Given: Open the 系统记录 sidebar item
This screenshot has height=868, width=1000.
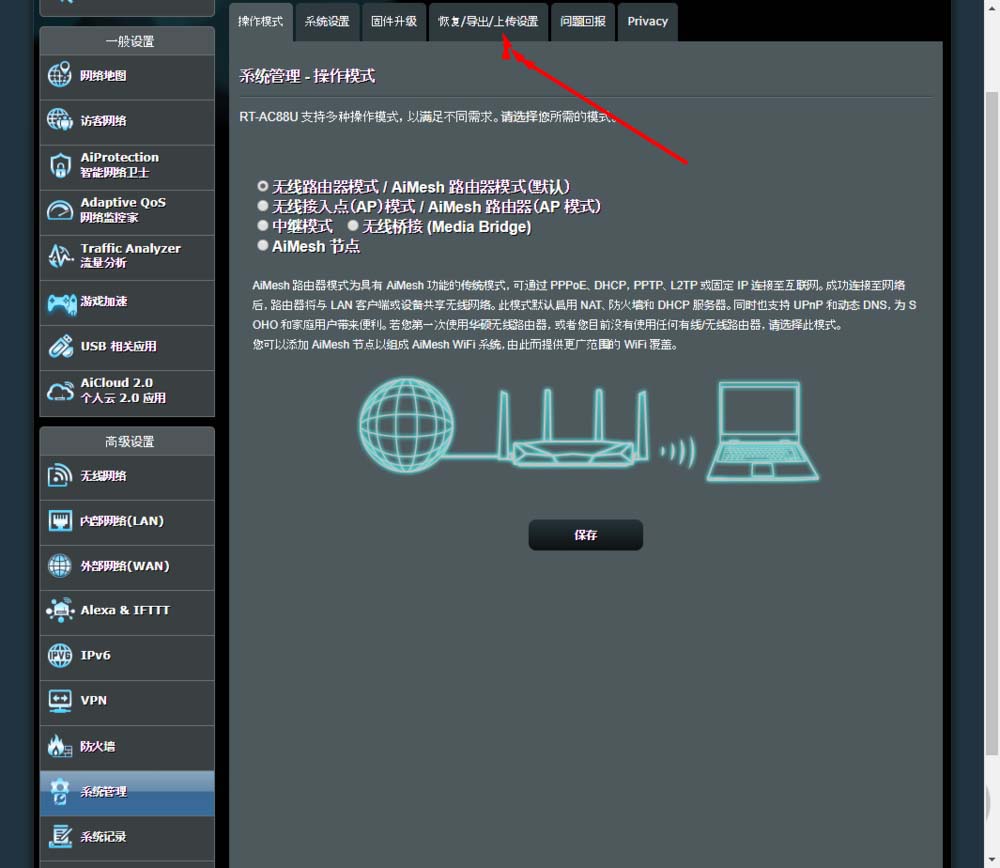Looking at the screenshot, I should [x=127, y=837].
